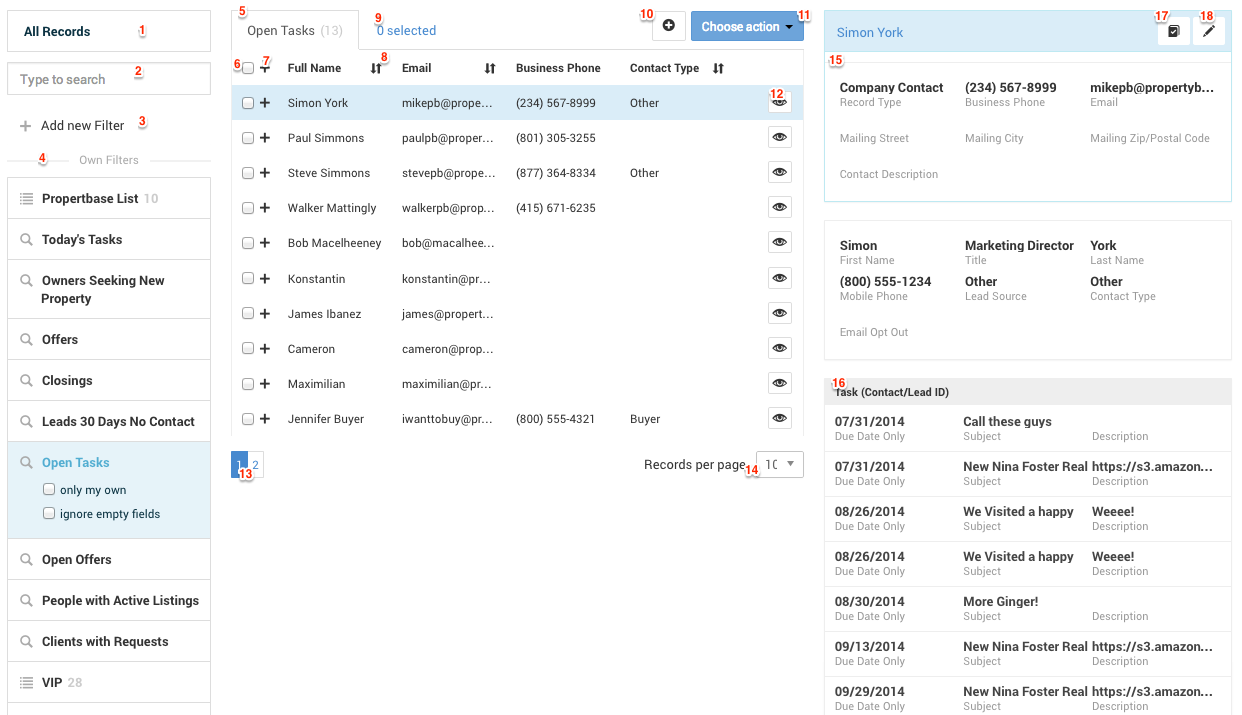Select All Records at the top left
Image resolution: width=1242 pixels, height=715 pixels.
coord(56,31)
